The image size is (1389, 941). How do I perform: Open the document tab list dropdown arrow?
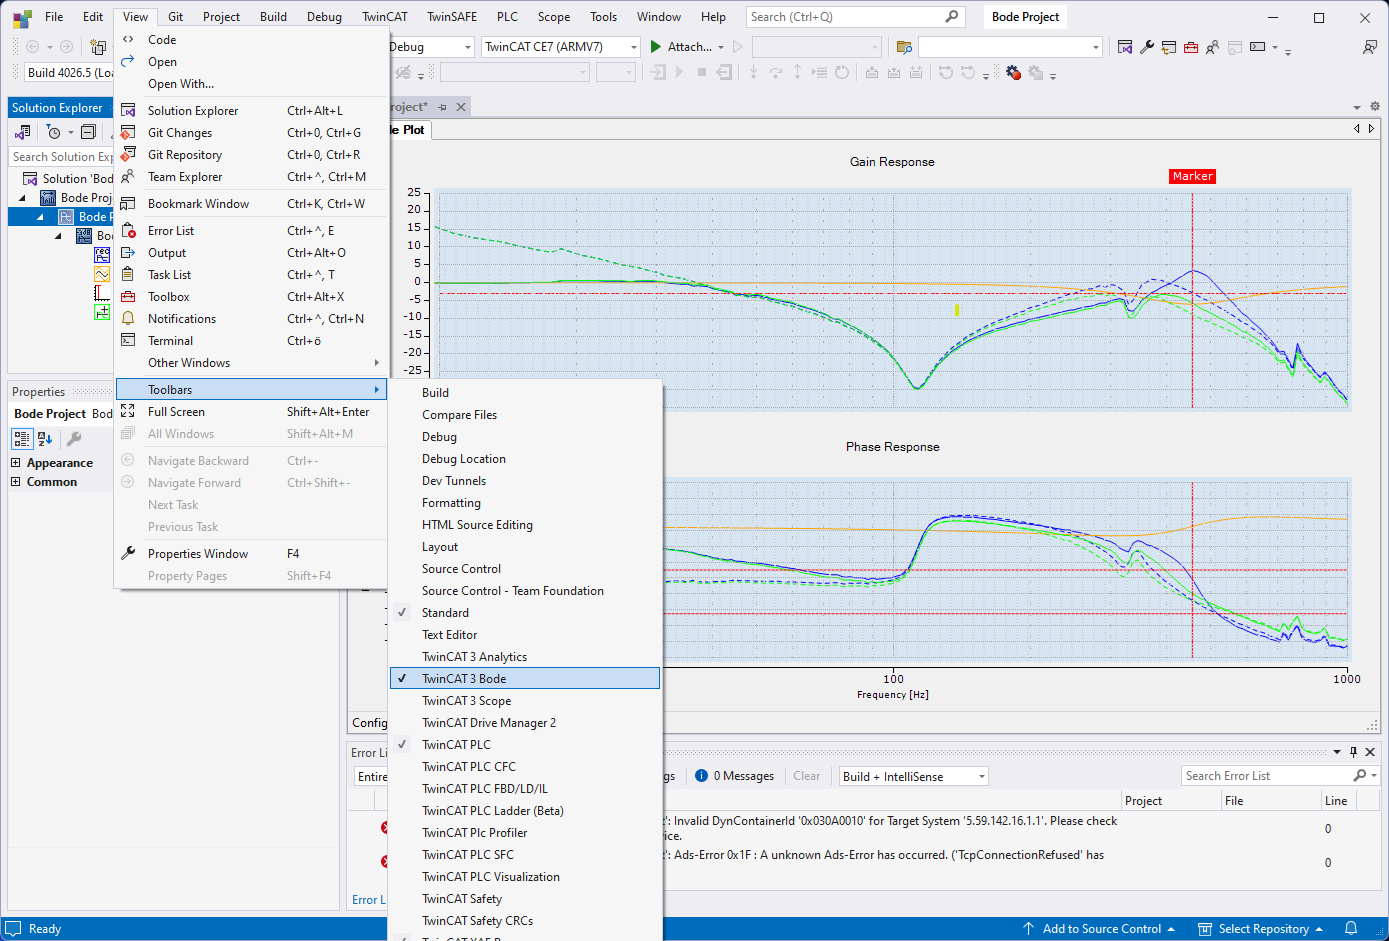click(1357, 107)
